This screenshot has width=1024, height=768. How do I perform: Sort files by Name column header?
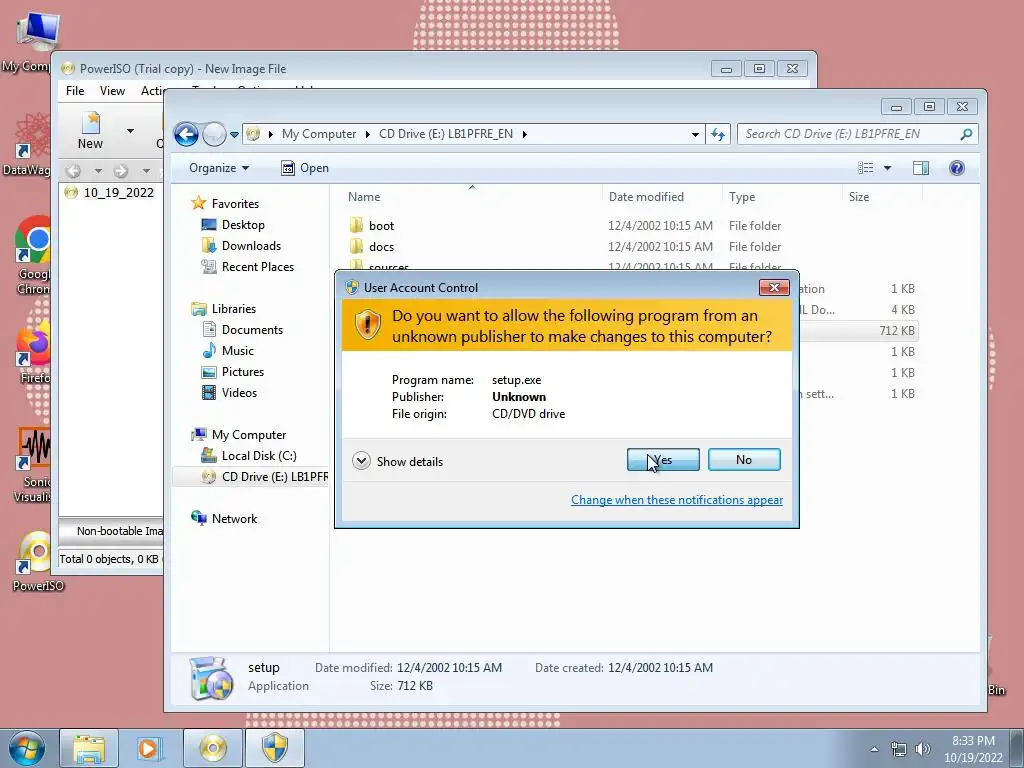coord(364,197)
